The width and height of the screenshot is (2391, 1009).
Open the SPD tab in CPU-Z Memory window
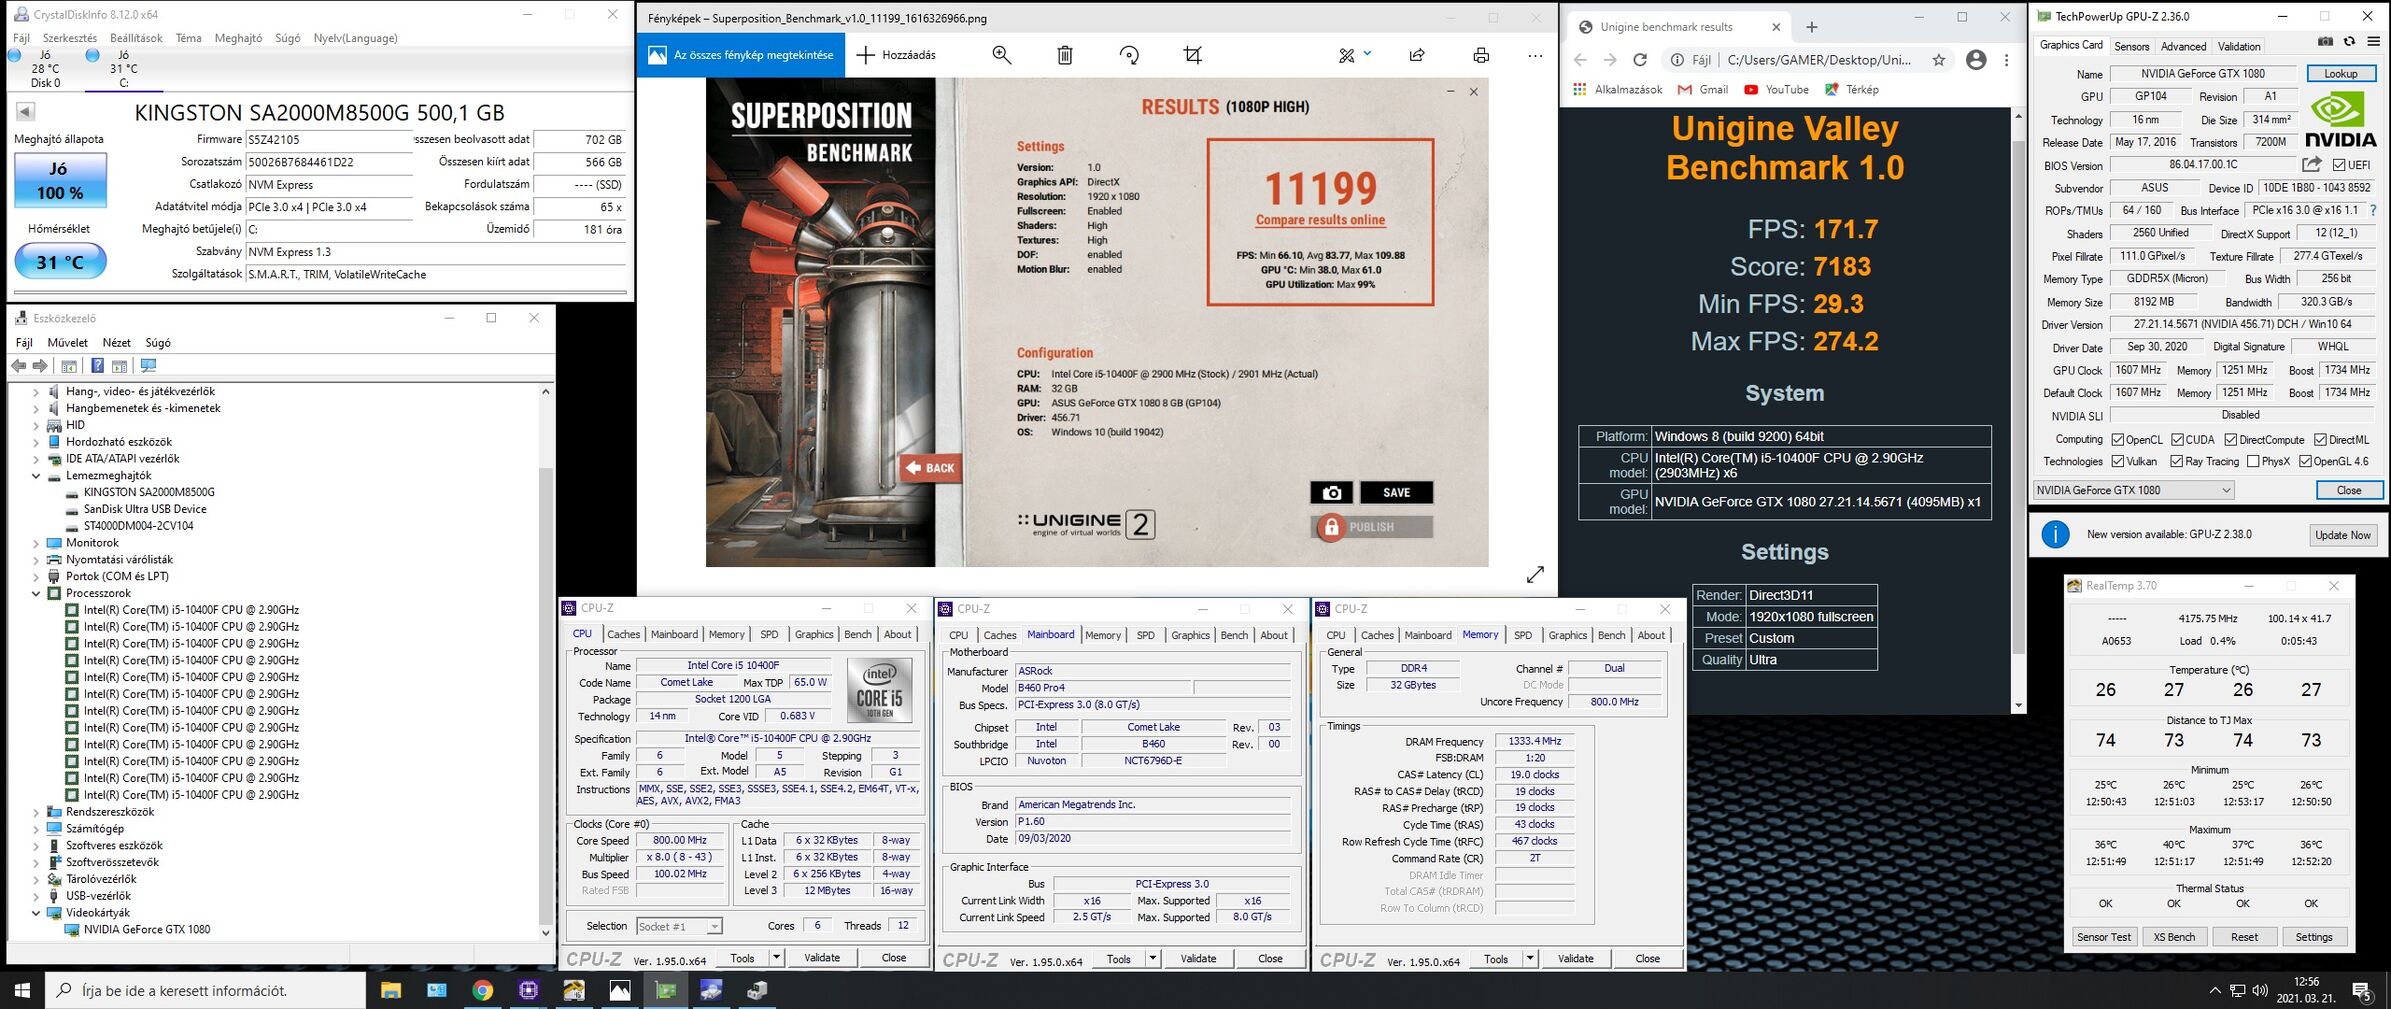[x=1522, y=635]
